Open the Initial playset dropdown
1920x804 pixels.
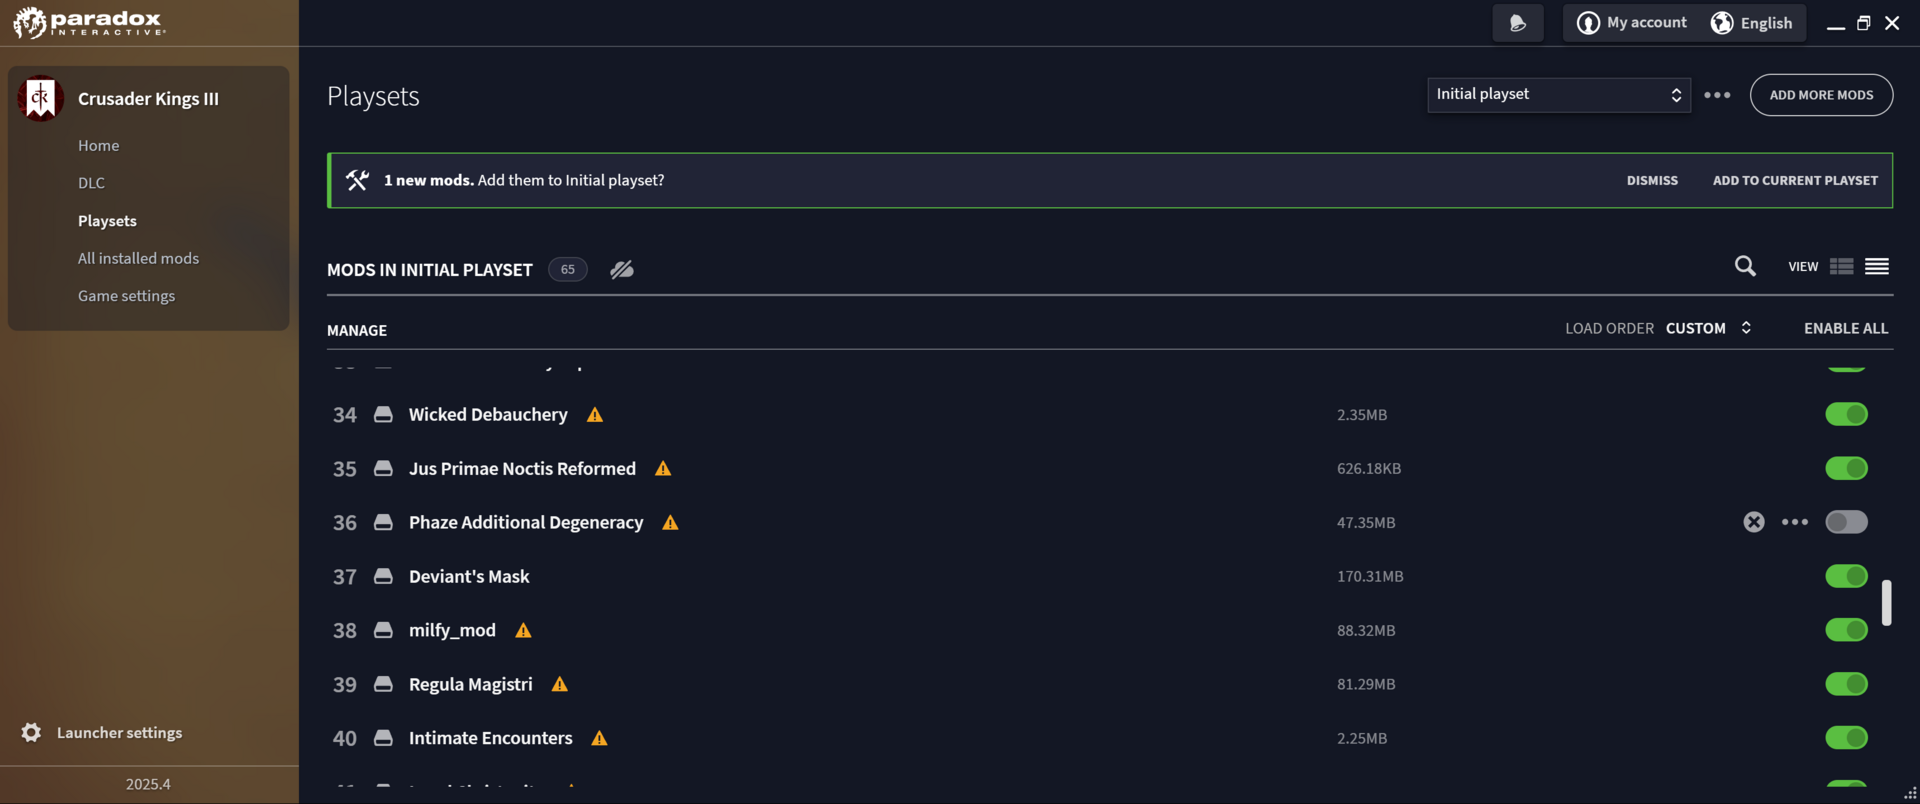click(x=1559, y=95)
